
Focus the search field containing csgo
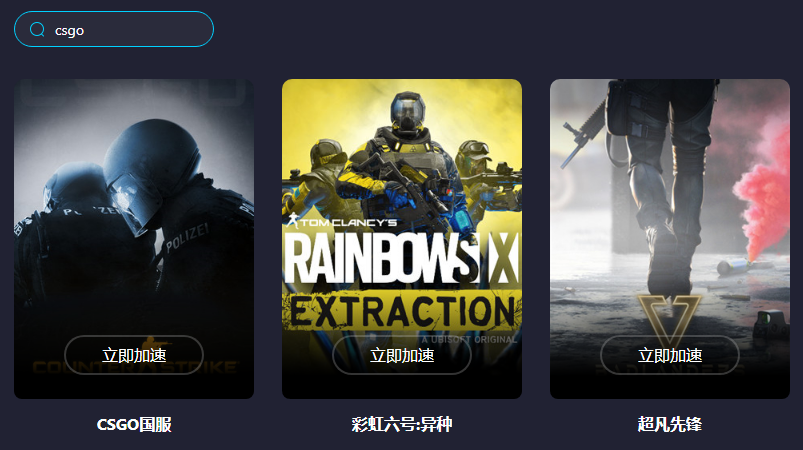point(114,29)
